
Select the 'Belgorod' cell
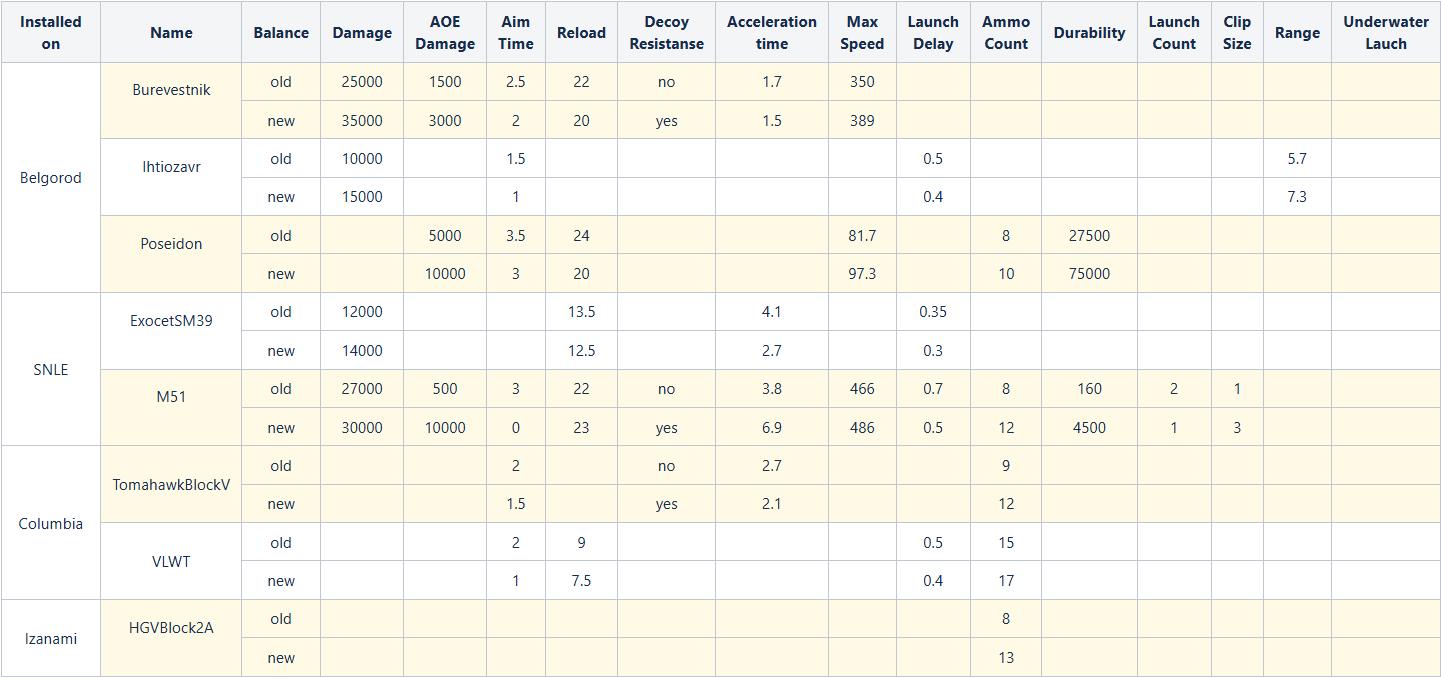coord(51,178)
